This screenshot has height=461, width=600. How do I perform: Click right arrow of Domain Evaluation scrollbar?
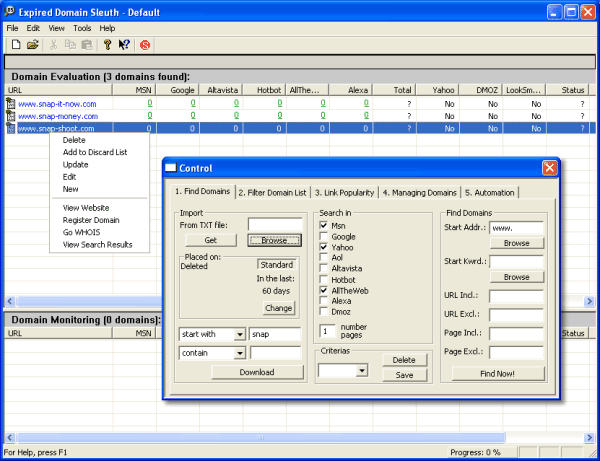coord(589,301)
